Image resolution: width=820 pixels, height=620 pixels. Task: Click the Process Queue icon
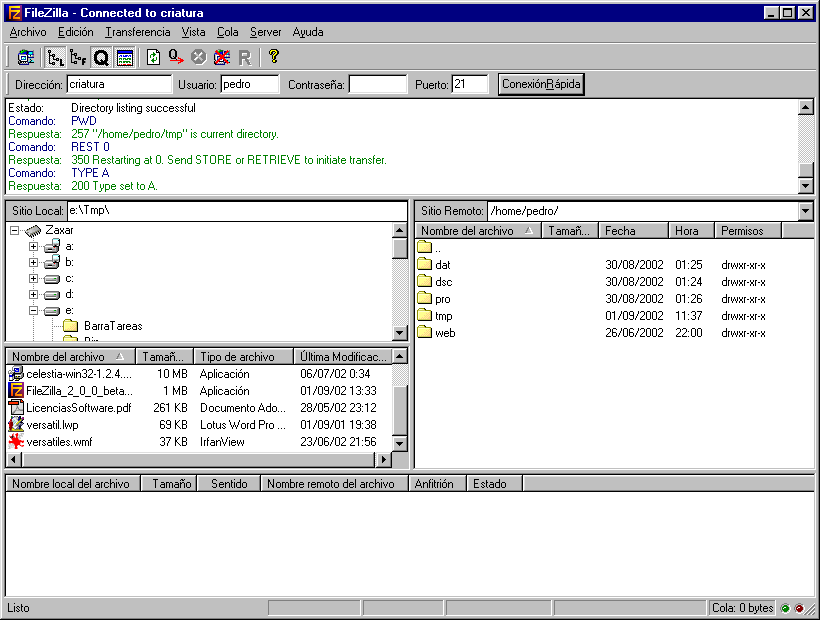pyautogui.click(x=176, y=58)
